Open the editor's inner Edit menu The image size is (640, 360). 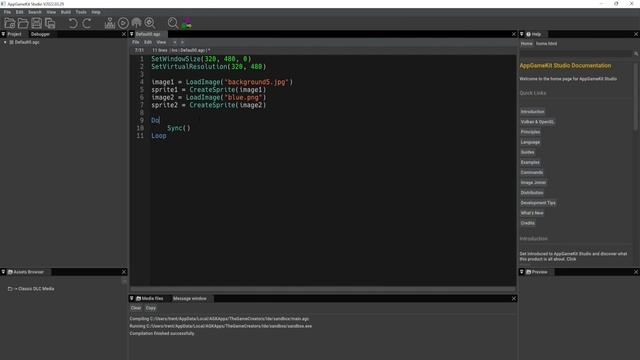click(148, 42)
